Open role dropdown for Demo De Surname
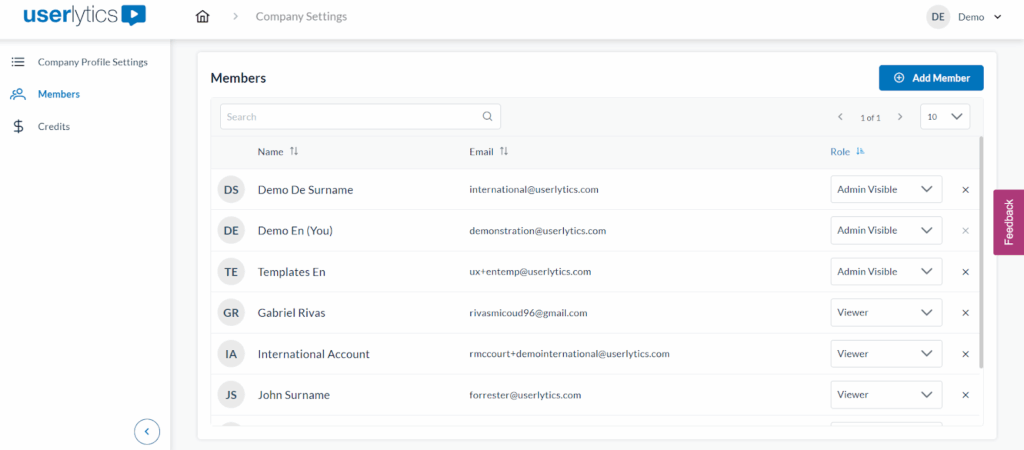This screenshot has width=1024, height=450. click(x=885, y=189)
